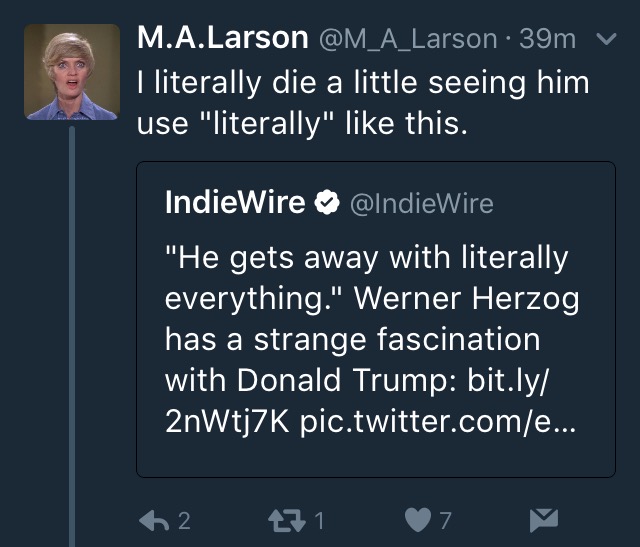
Task: Click the @M_A_Larson handle
Action: click(407, 39)
